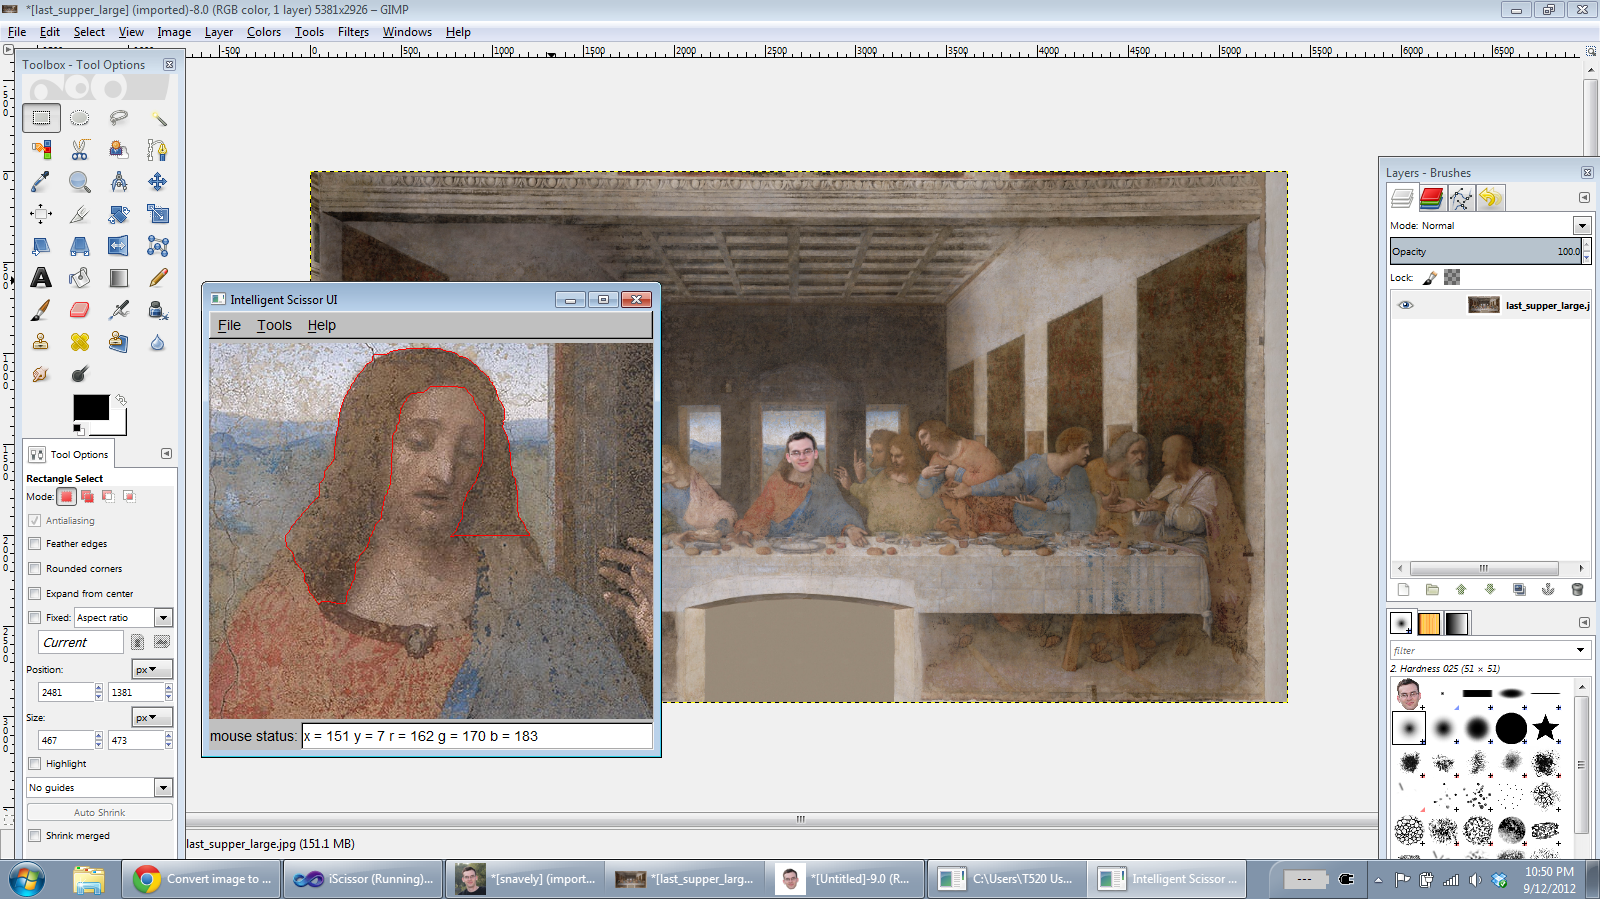
Task: Click the black foreground color swatch
Action: (90, 407)
